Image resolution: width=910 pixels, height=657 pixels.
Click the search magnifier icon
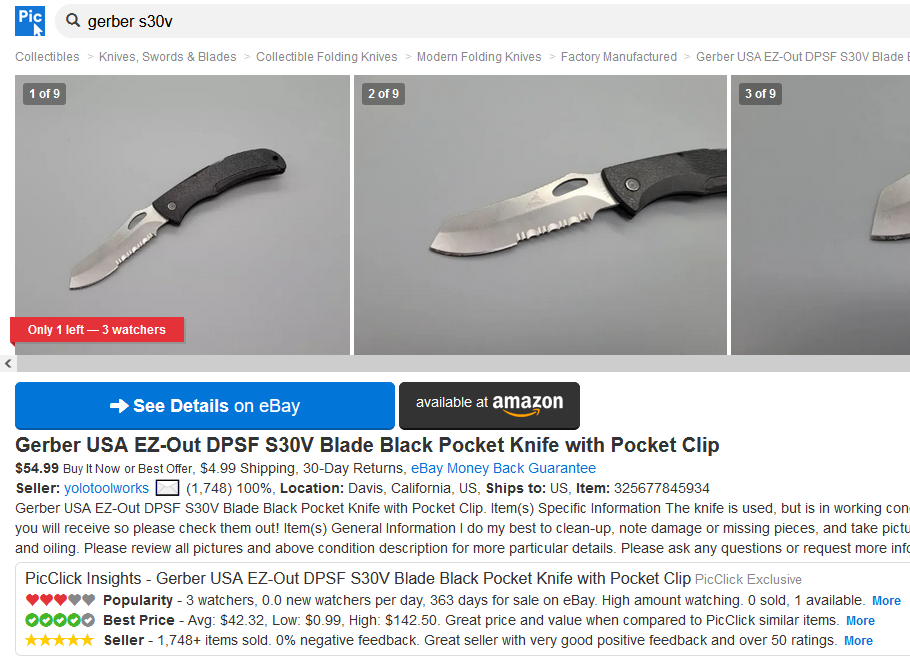pyautogui.click(x=73, y=21)
